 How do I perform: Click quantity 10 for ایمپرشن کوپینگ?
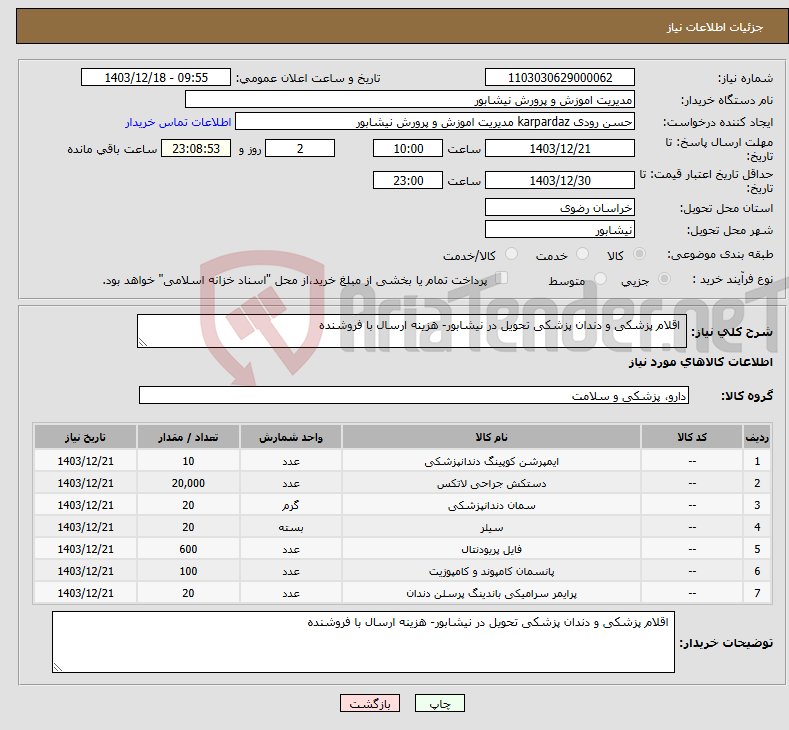click(188, 461)
